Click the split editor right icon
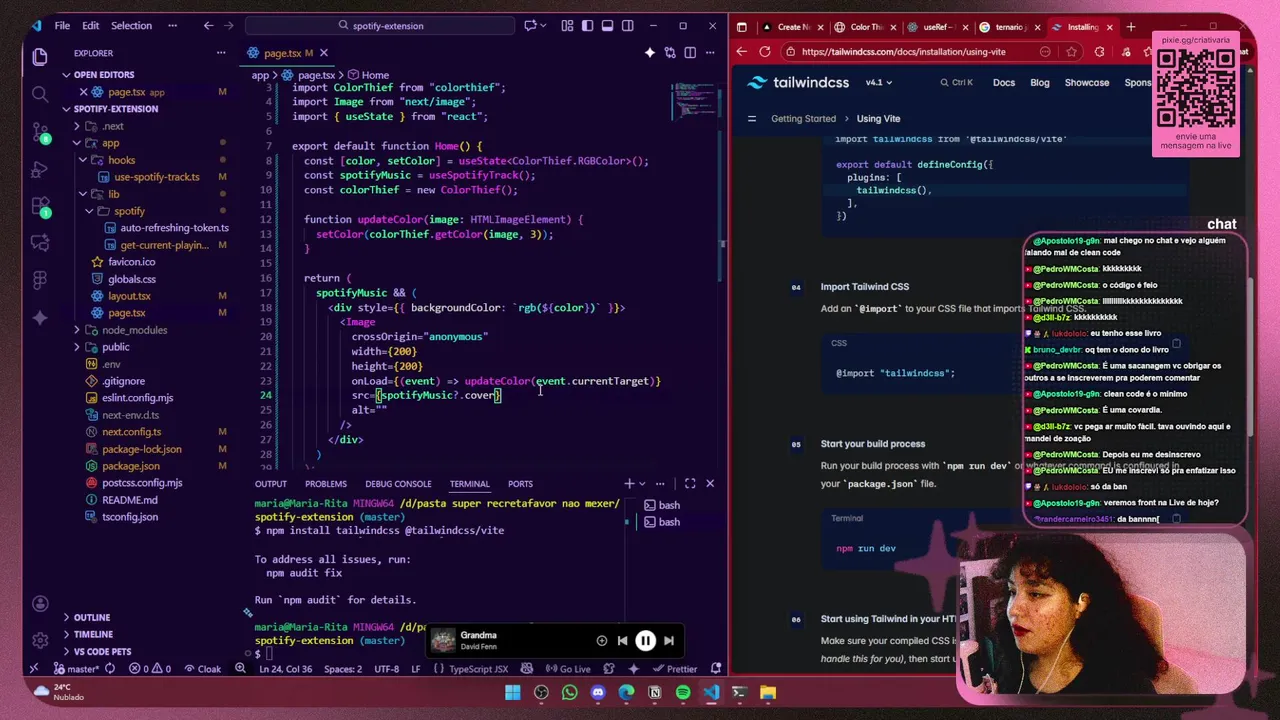This screenshot has width=1280, height=720. tap(690, 53)
